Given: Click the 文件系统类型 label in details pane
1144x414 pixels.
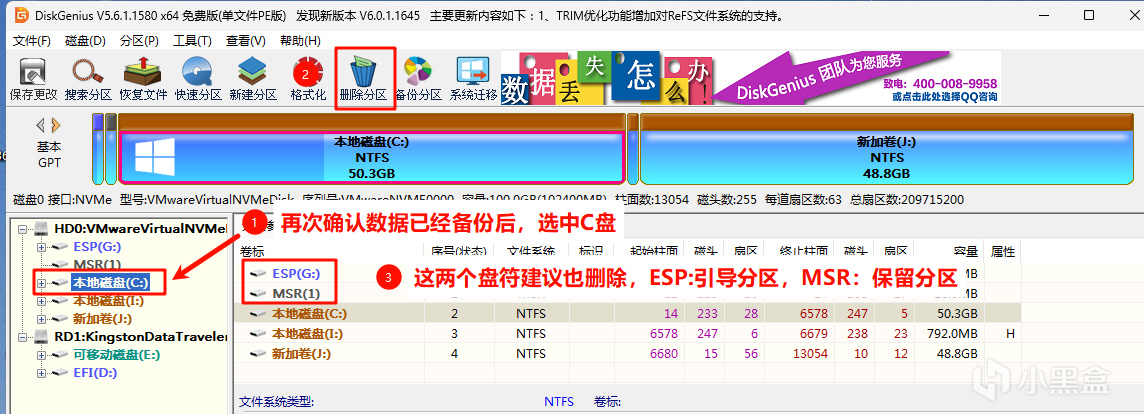Looking at the screenshot, I should point(277,402).
